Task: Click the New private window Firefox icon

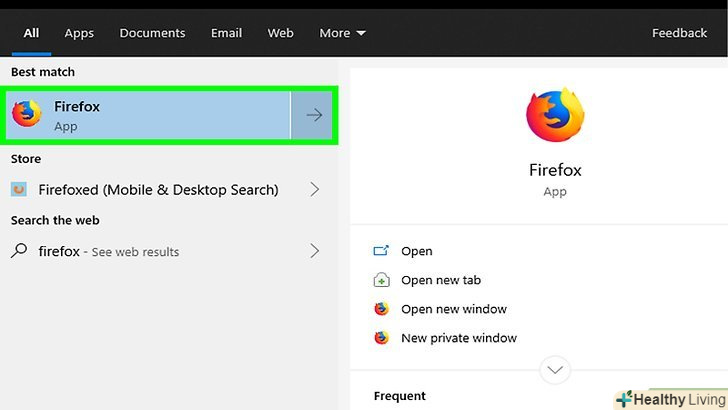Action: 381,338
